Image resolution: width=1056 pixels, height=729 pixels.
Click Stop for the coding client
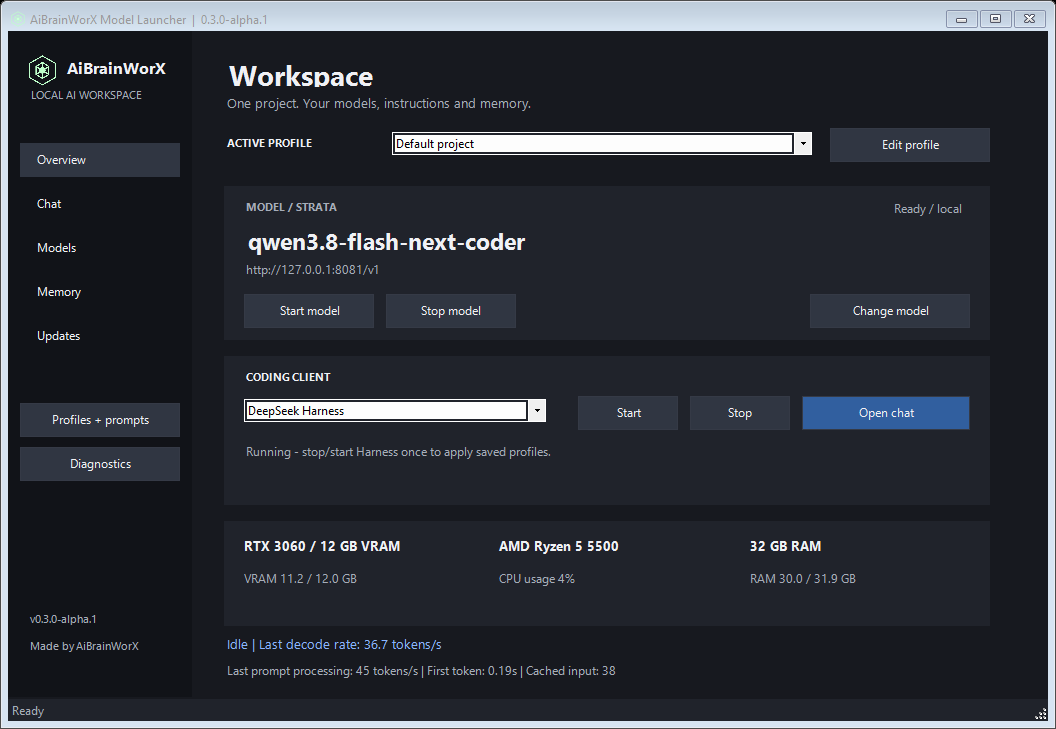tap(739, 413)
